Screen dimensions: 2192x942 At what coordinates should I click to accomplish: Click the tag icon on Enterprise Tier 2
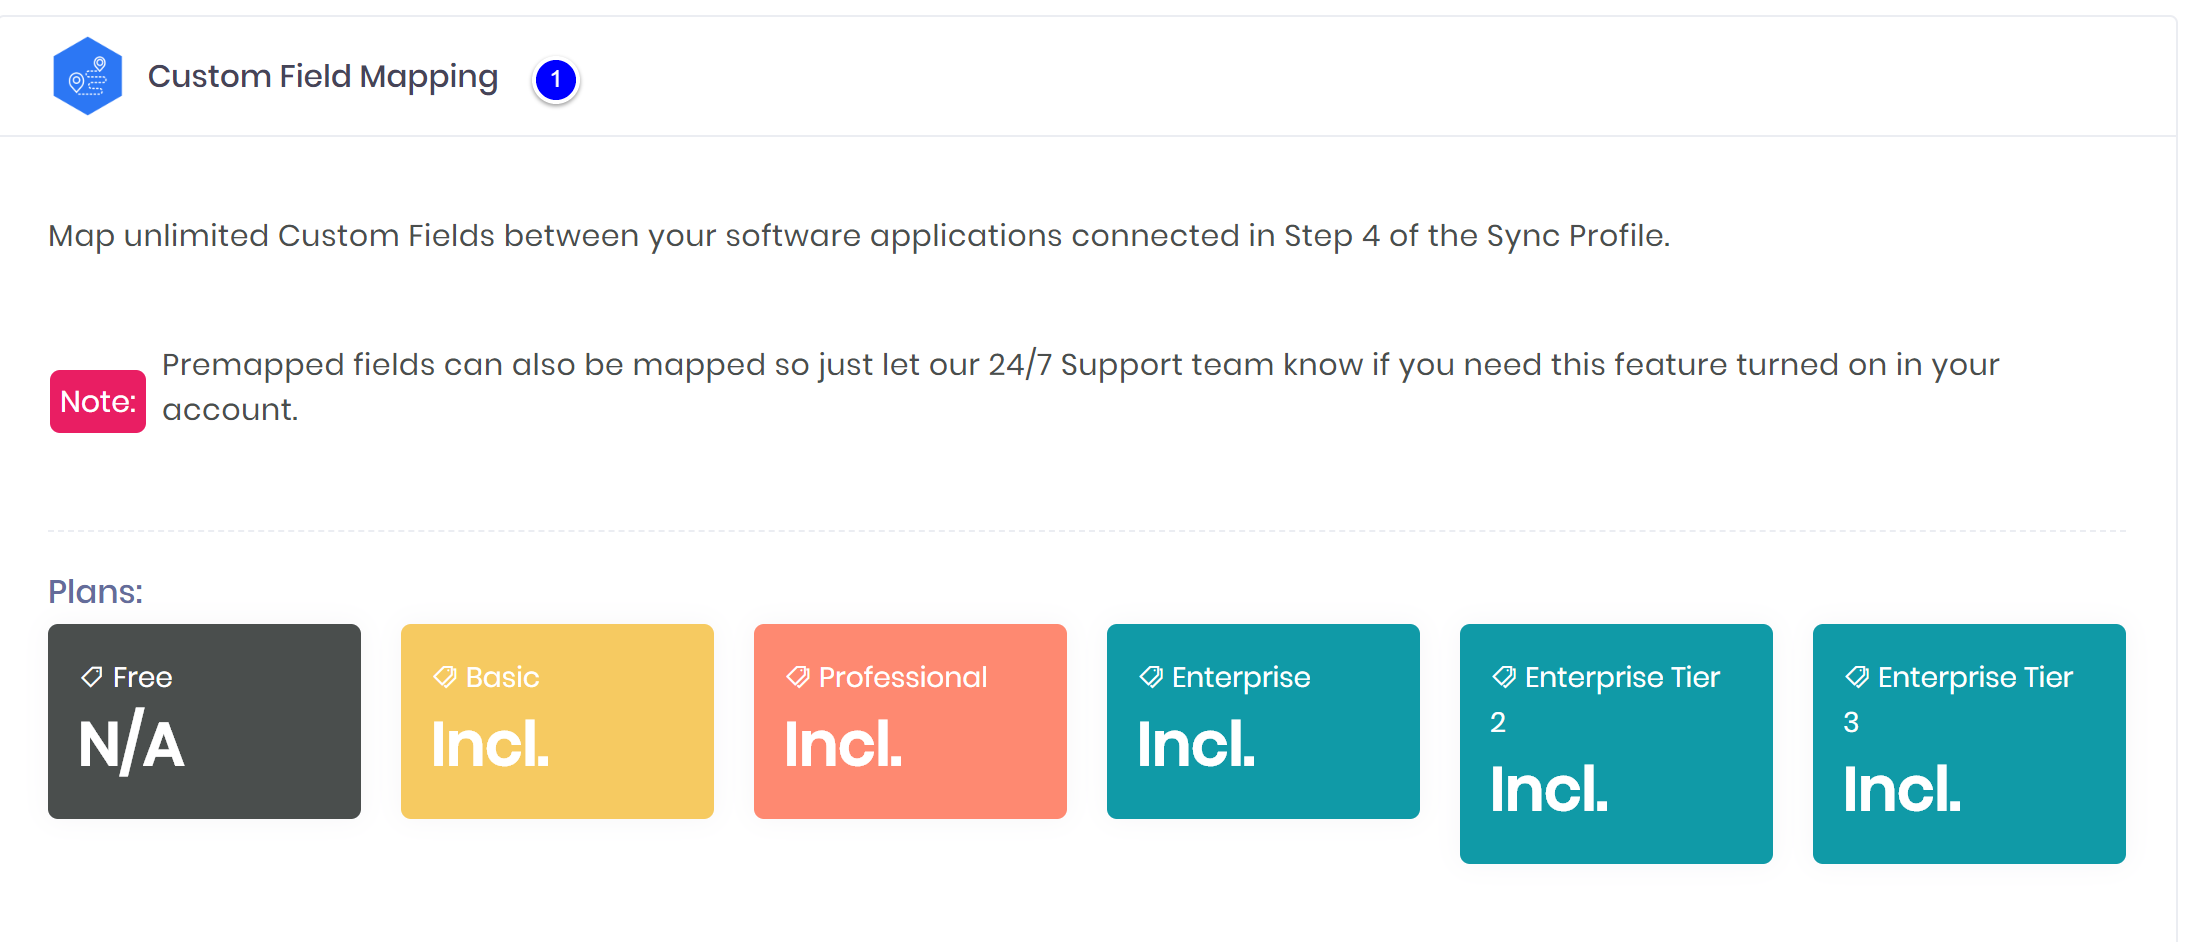(1503, 677)
